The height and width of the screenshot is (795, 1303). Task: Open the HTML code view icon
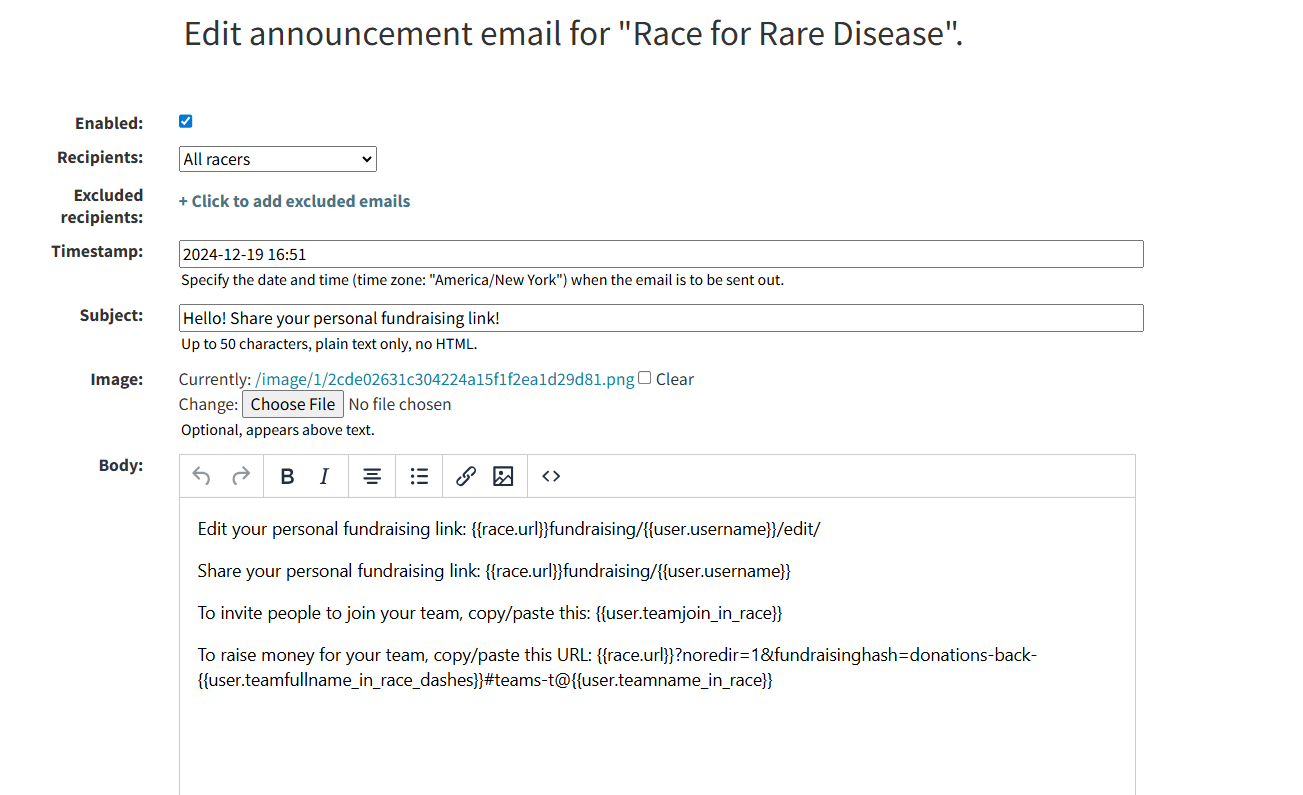(x=550, y=476)
